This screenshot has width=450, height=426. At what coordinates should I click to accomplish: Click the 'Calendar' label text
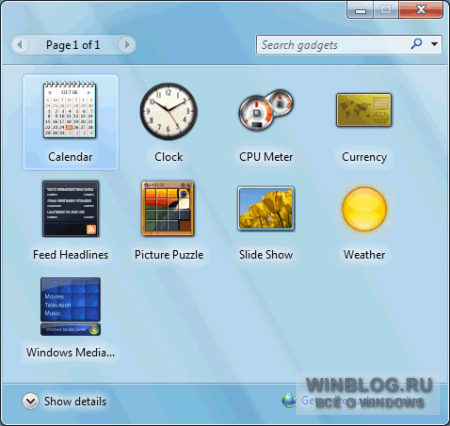[70, 157]
